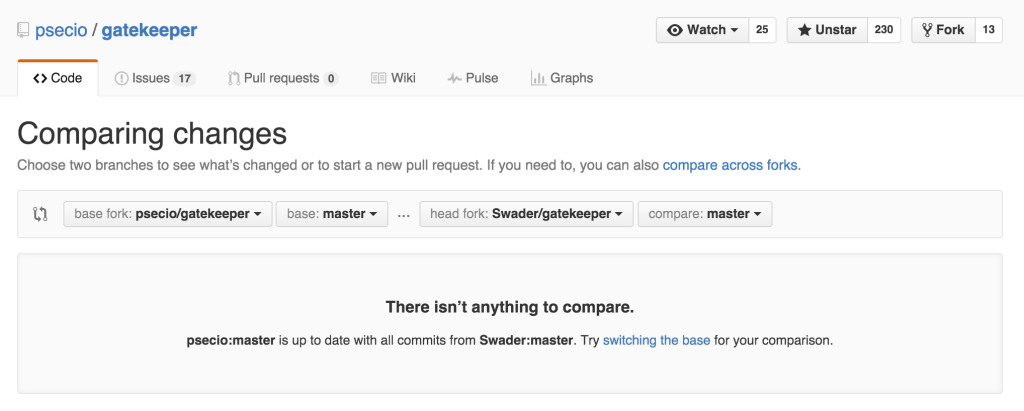
Task: Click the repository book icon beside psecio
Action: pyautogui.click(x=23, y=30)
